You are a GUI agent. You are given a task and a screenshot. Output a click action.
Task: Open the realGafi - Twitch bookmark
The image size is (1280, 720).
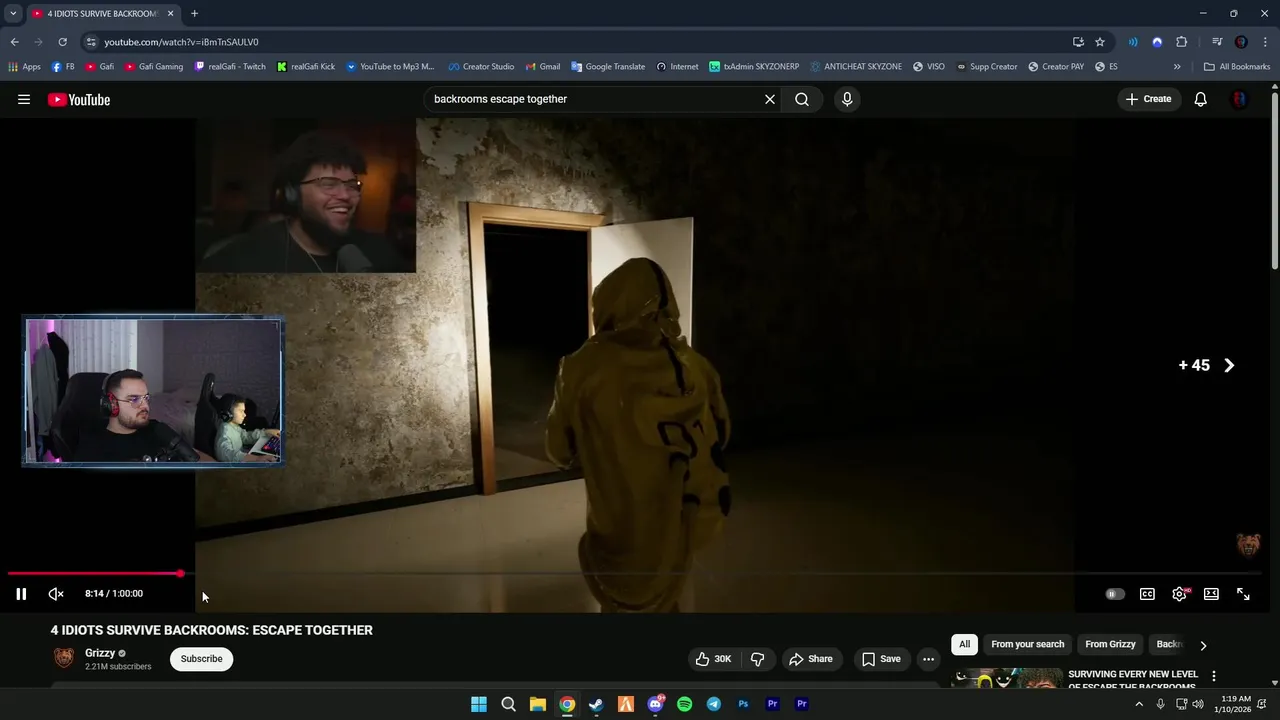click(230, 67)
